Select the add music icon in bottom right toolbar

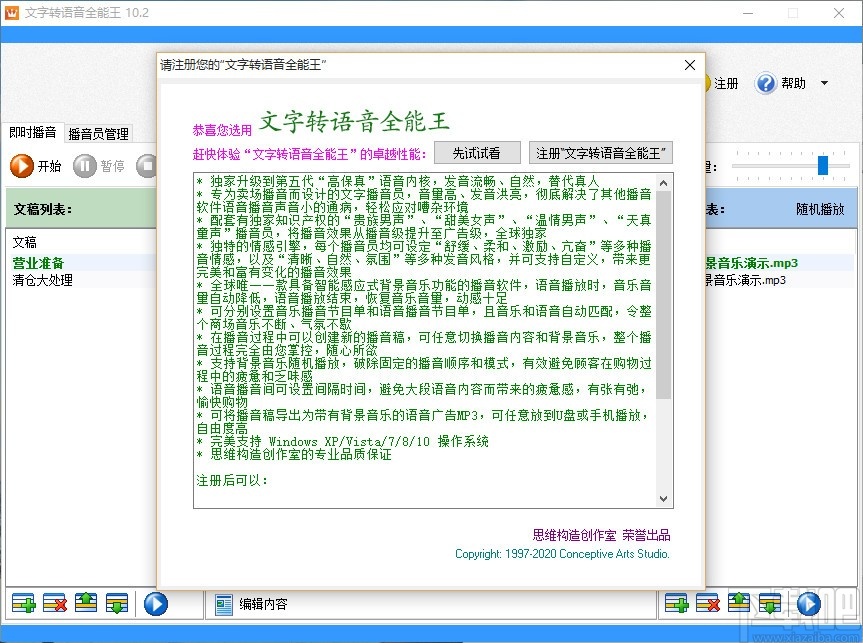click(x=675, y=602)
